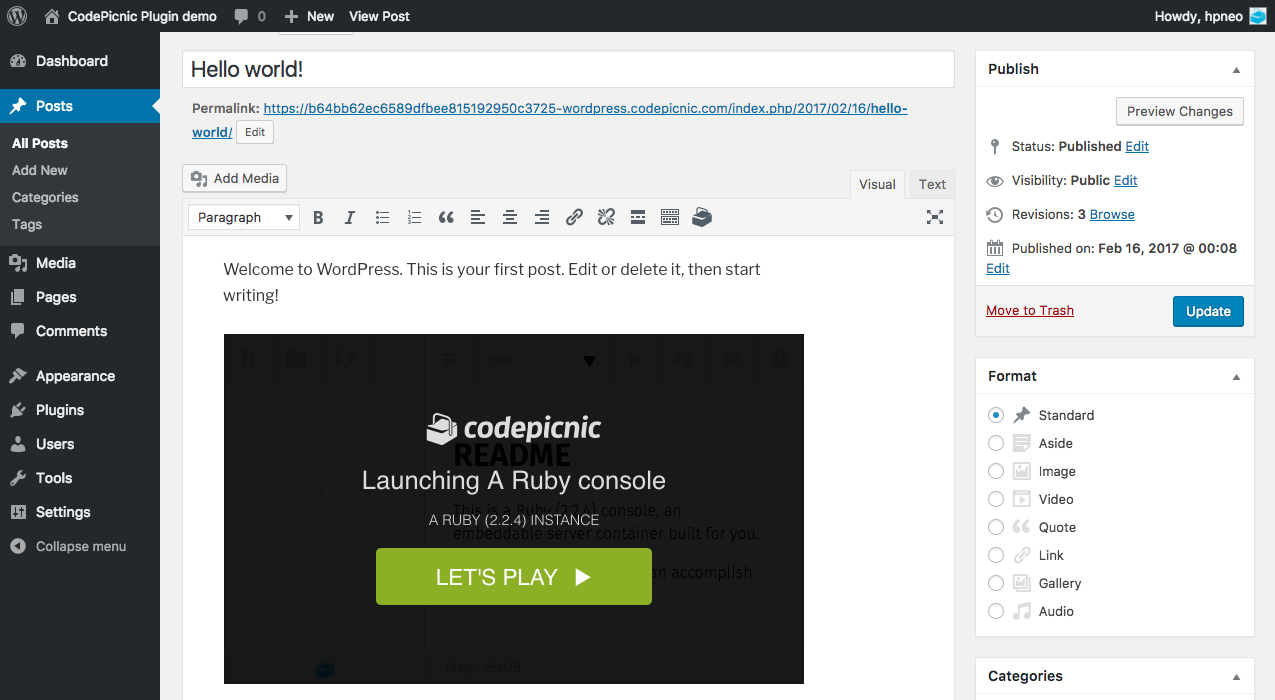The width and height of the screenshot is (1275, 700).
Task: Click the CodePicnic editor toolbar icon
Action: click(702, 217)
